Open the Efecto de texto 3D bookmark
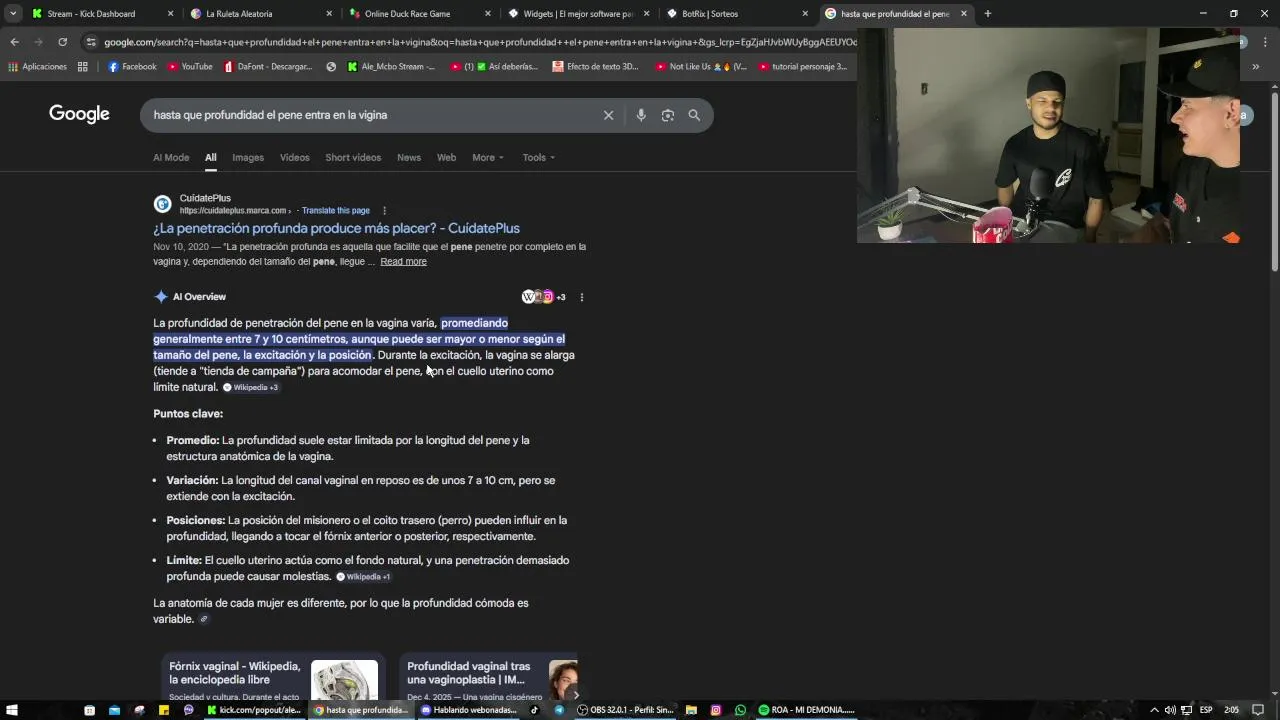The image size is (1280, 720). coord(595,67)
